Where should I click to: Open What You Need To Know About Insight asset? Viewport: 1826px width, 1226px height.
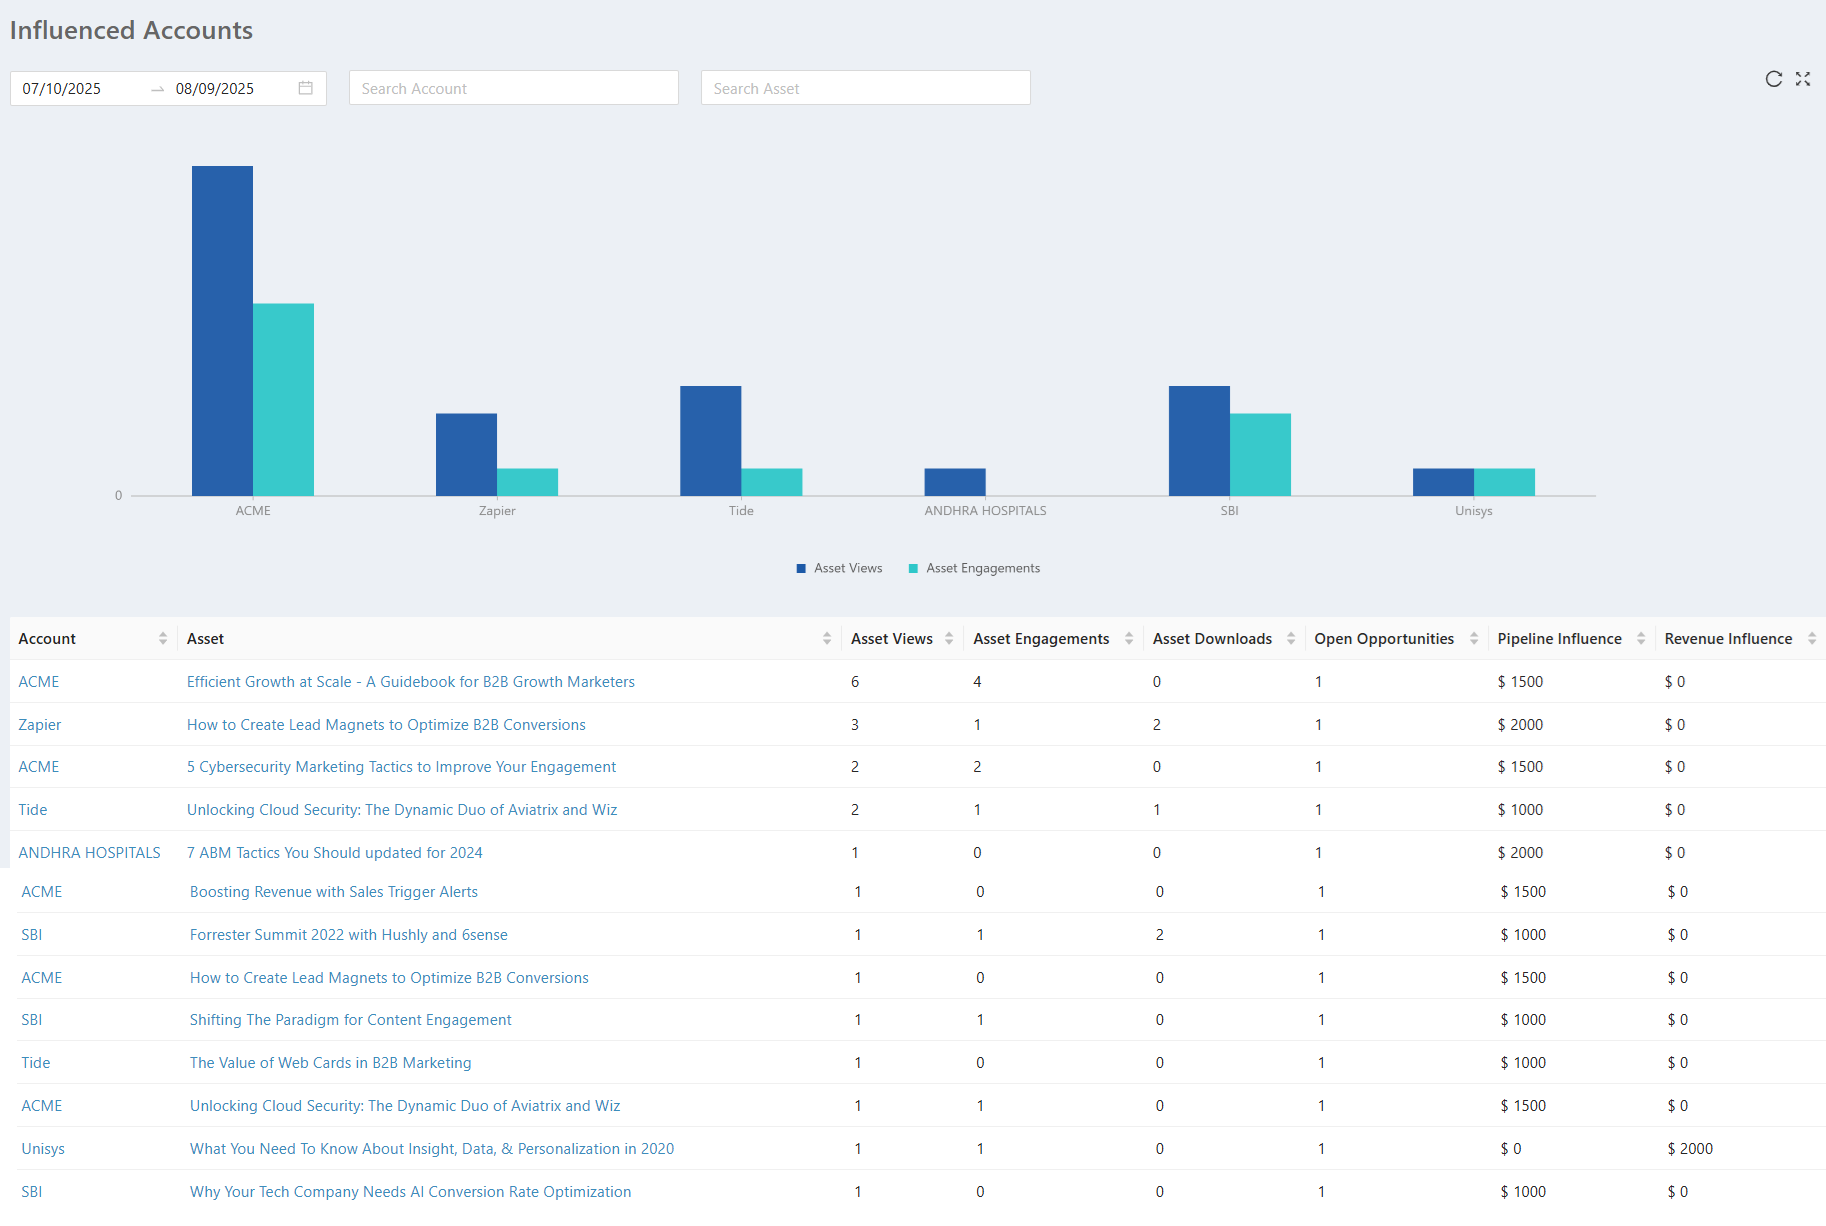tap(432, 1149)
